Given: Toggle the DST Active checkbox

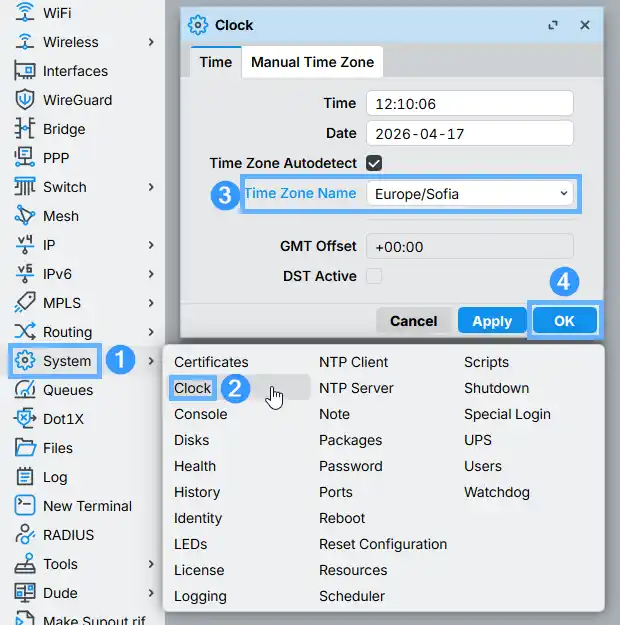Looking at the screenshot, I should 374,276.
